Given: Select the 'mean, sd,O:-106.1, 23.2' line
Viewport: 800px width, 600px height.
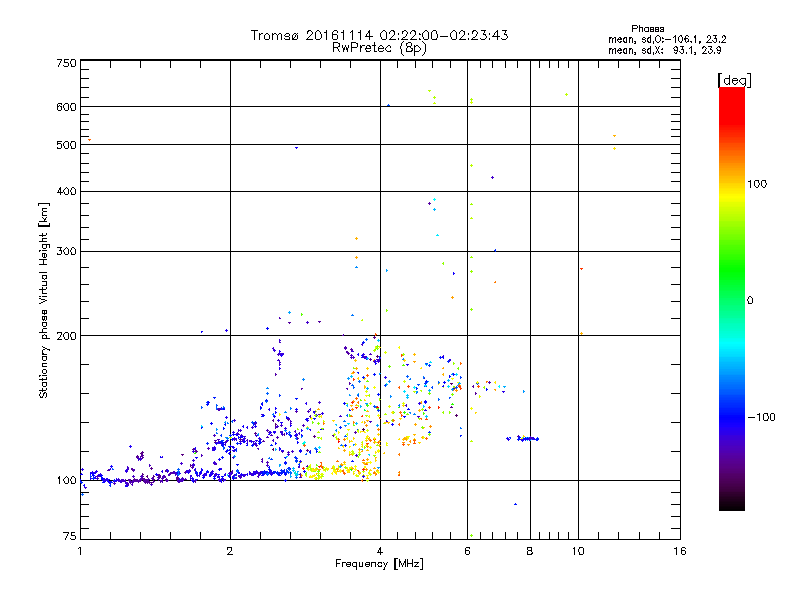Looking at the screenshot, I should [x=667, y=39].
